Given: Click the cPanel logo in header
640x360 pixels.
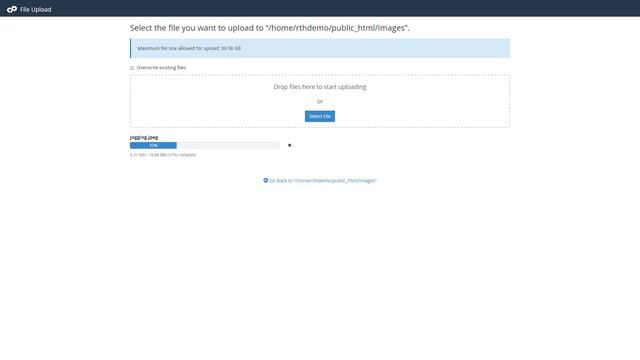Looking at the screenshot, I should click(x=12, y=9).
